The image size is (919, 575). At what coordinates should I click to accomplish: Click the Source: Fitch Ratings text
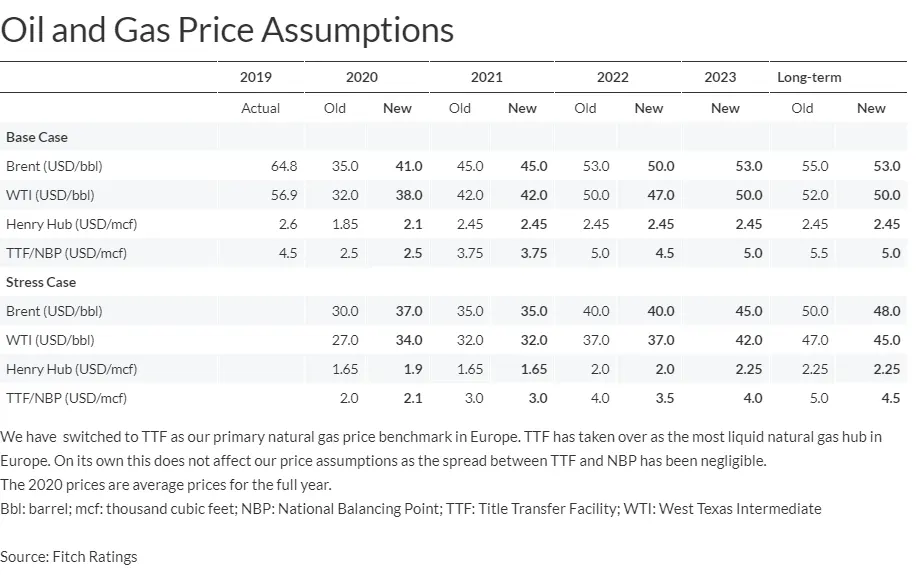coord(69,556)
